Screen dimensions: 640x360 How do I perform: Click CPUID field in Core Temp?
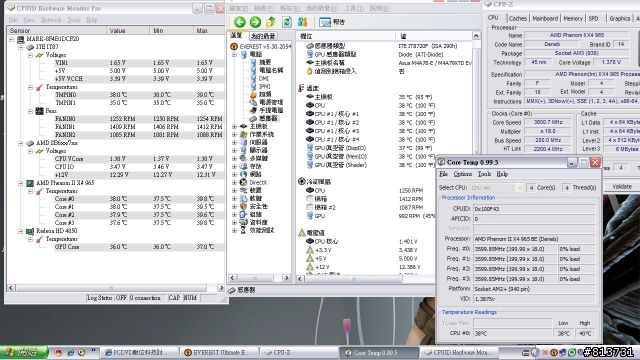coord(534,209)
